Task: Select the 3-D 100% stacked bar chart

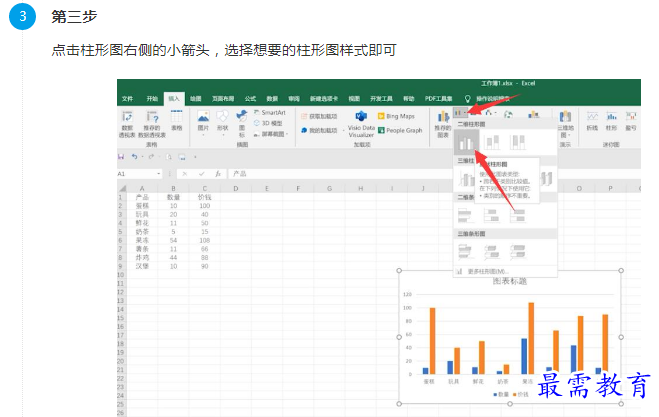Action: coord(517,252)
